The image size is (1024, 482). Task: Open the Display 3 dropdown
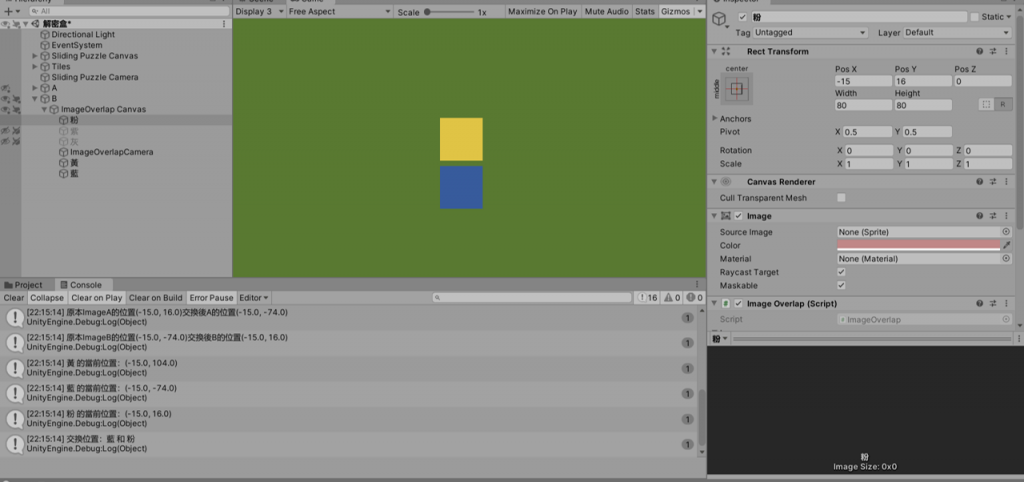[x=260, y=12]
